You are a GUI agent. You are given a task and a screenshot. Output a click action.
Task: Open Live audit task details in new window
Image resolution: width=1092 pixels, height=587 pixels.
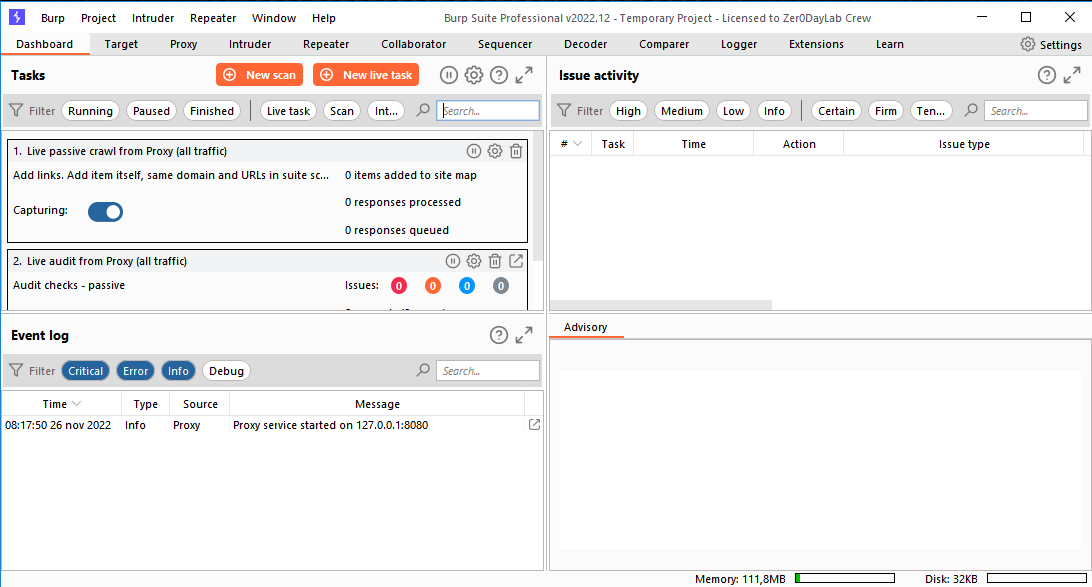pos(516,261)
